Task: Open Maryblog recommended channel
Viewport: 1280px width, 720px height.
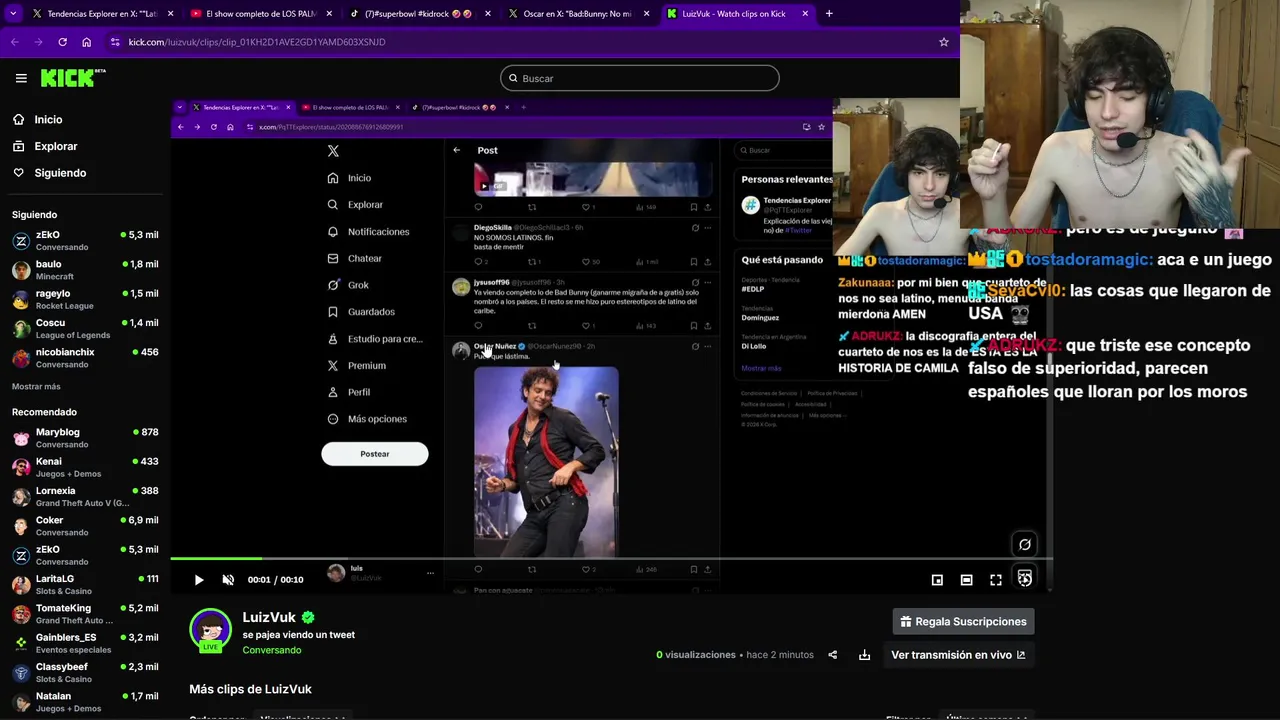Action: [85, 438]
